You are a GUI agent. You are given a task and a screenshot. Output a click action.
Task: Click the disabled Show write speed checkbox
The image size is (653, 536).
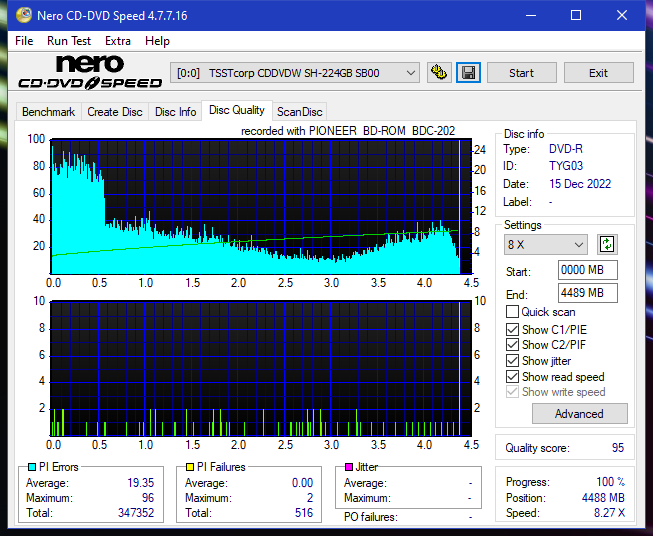[512, 392]
